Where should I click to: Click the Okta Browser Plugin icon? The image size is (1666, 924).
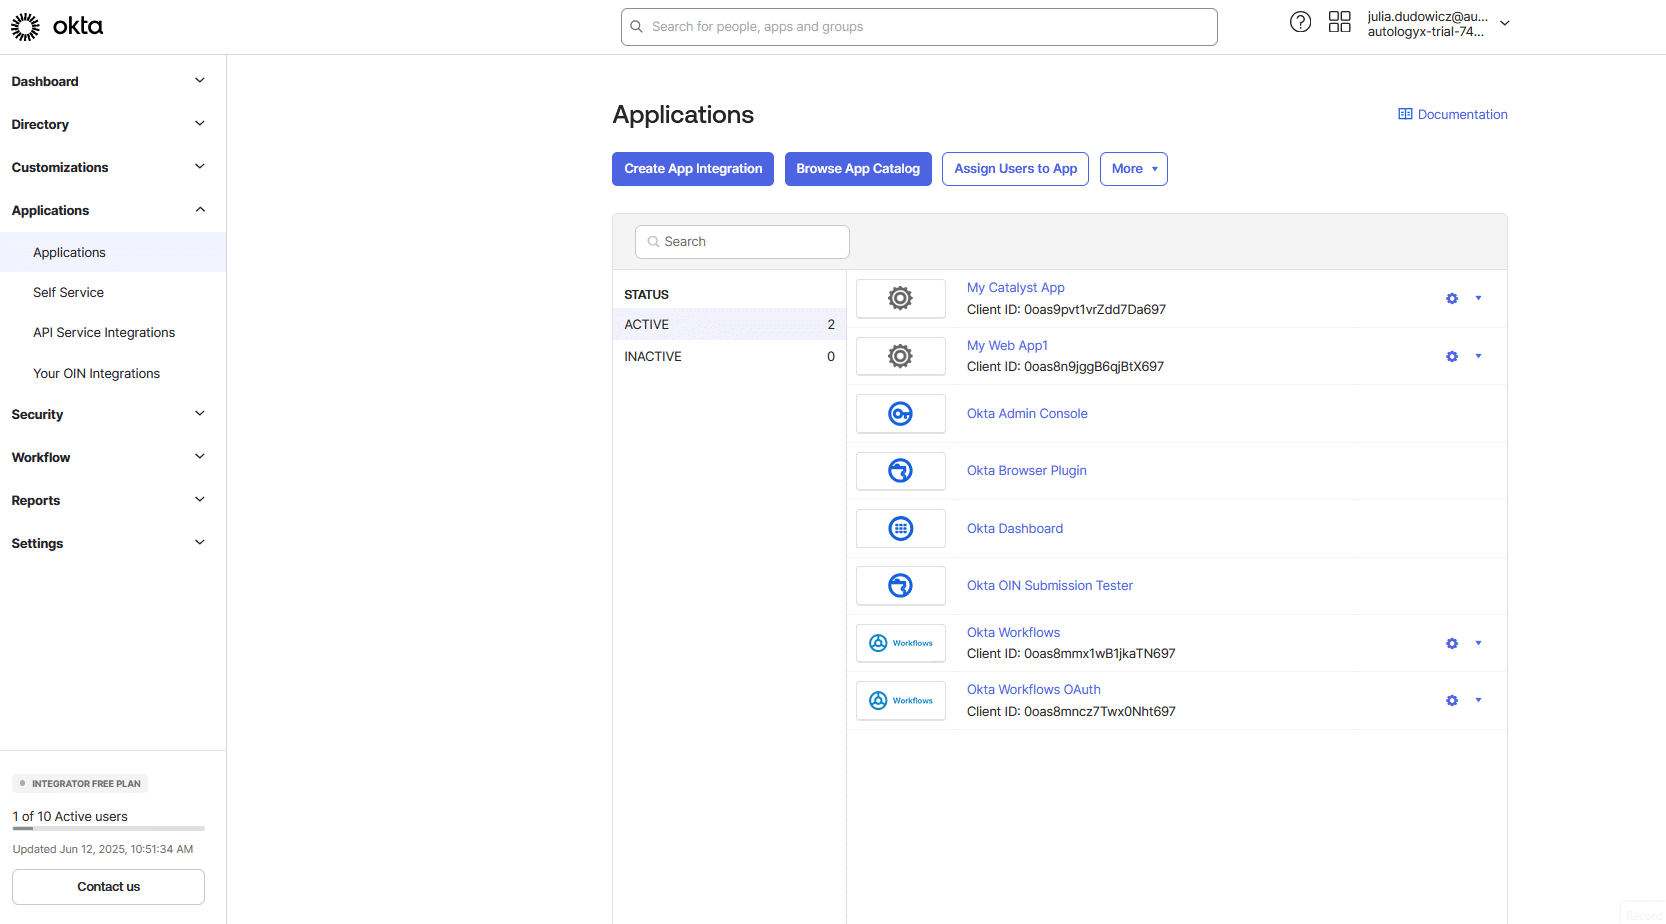point(901,471)
